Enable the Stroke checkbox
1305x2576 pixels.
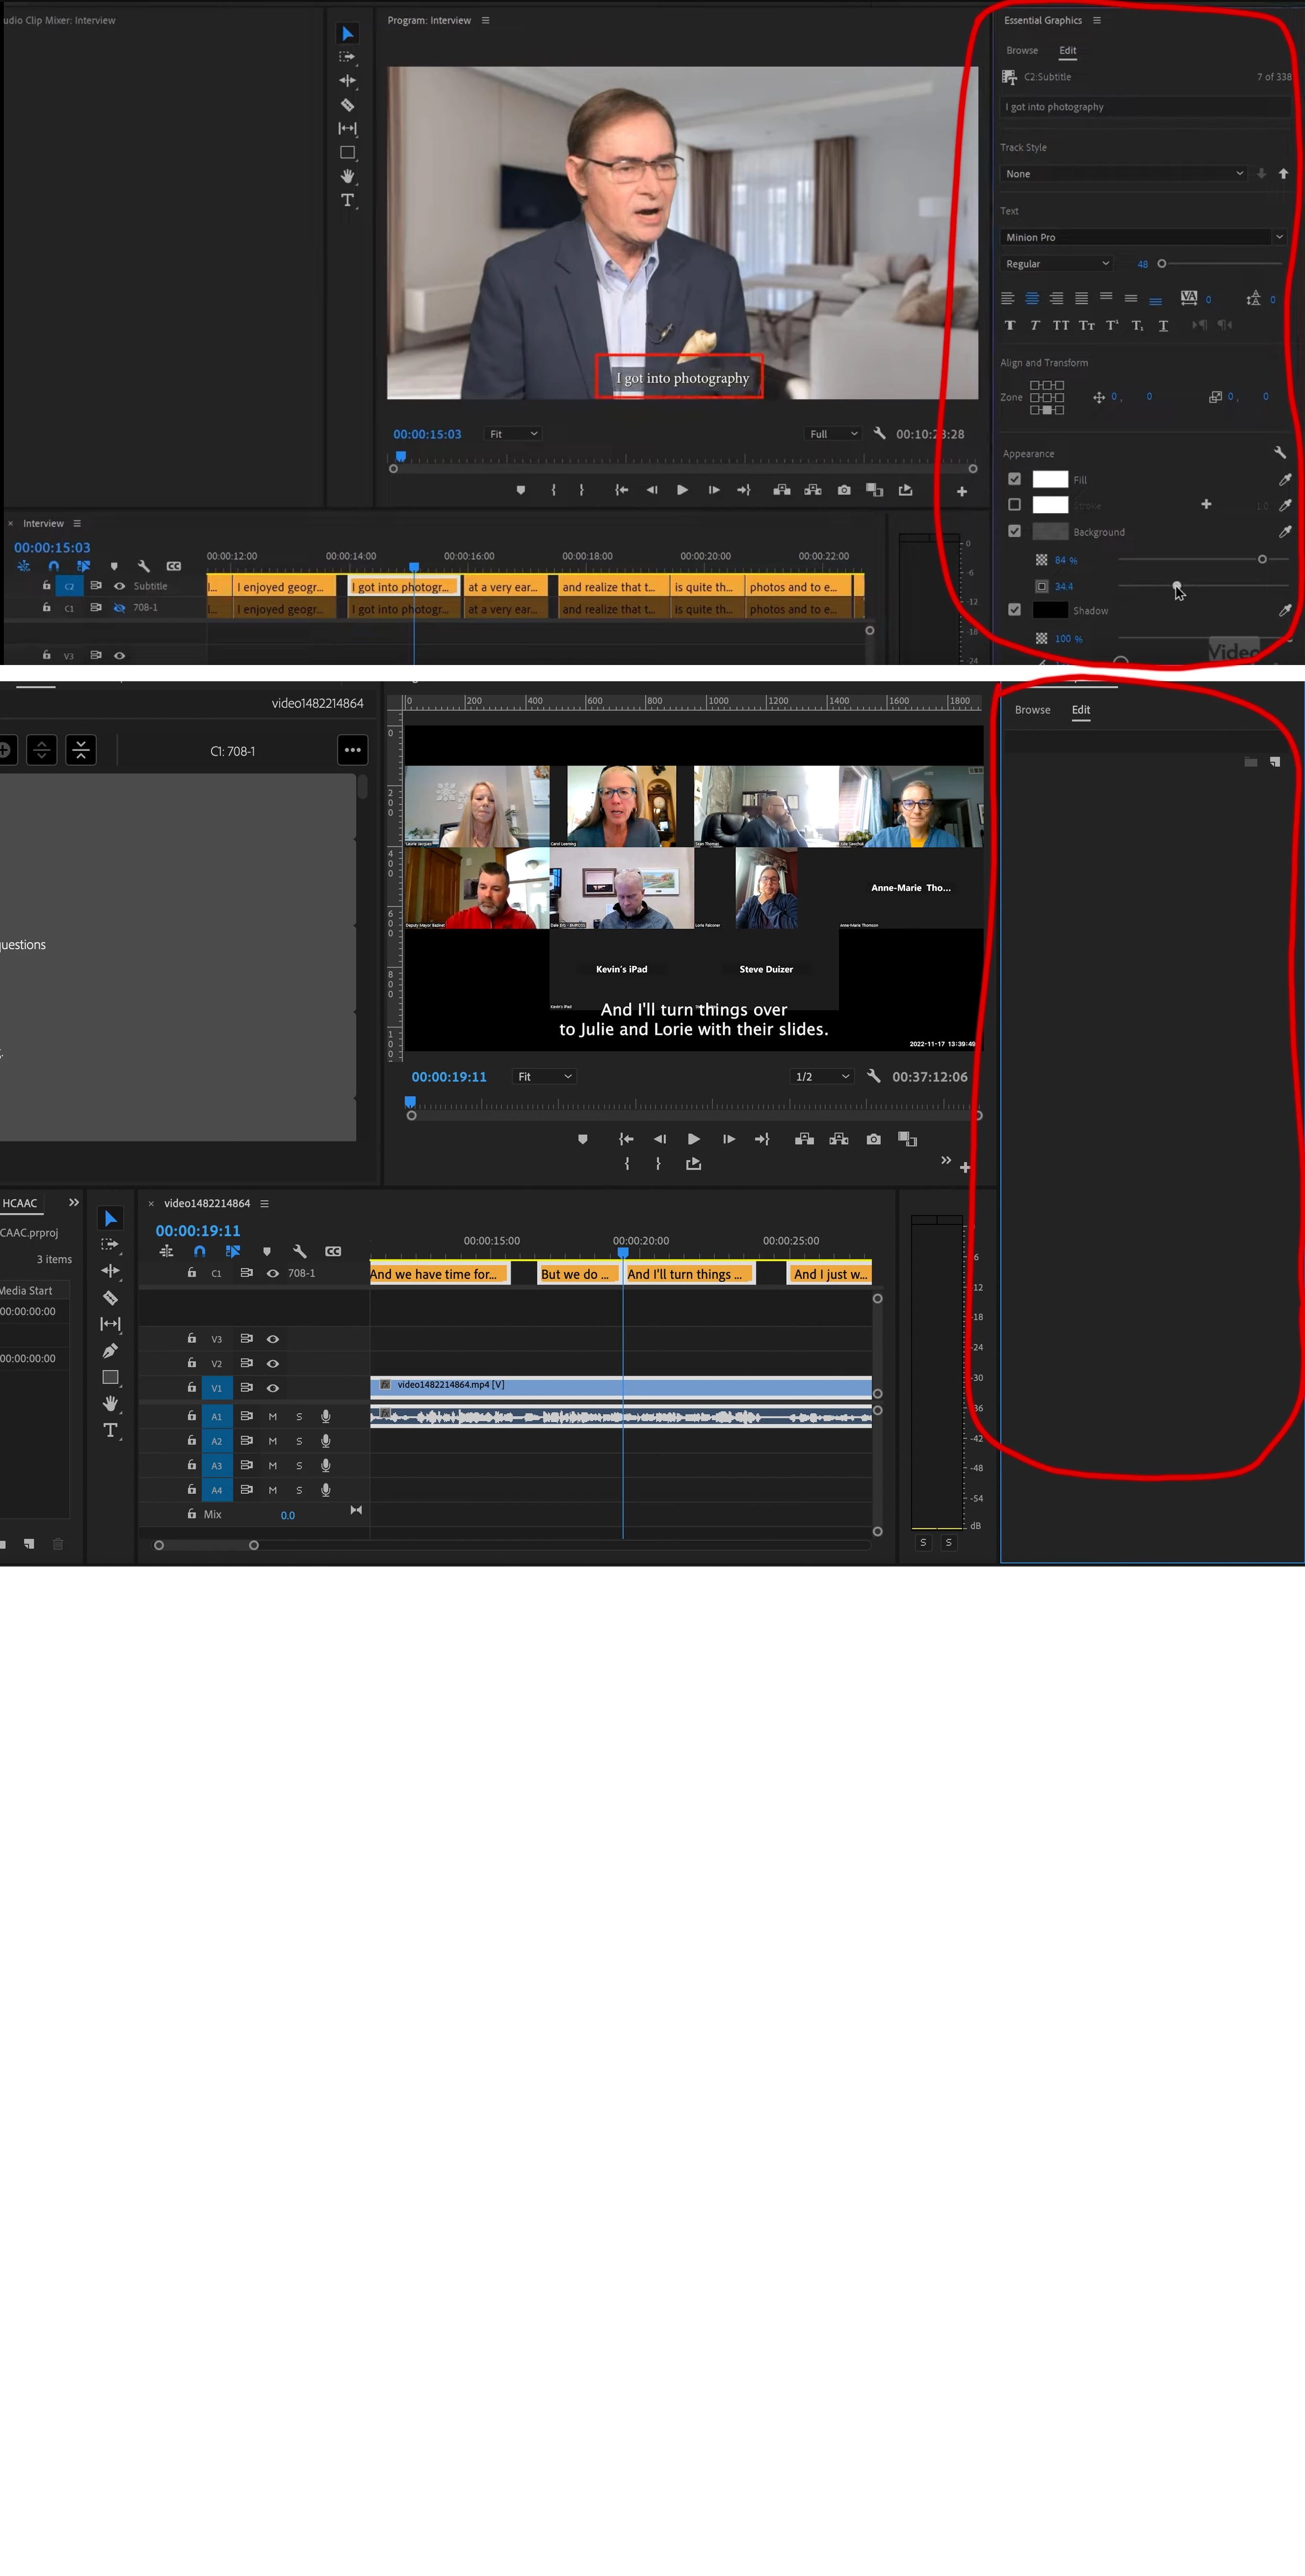pyautogui.click(x=1014, y=505)
